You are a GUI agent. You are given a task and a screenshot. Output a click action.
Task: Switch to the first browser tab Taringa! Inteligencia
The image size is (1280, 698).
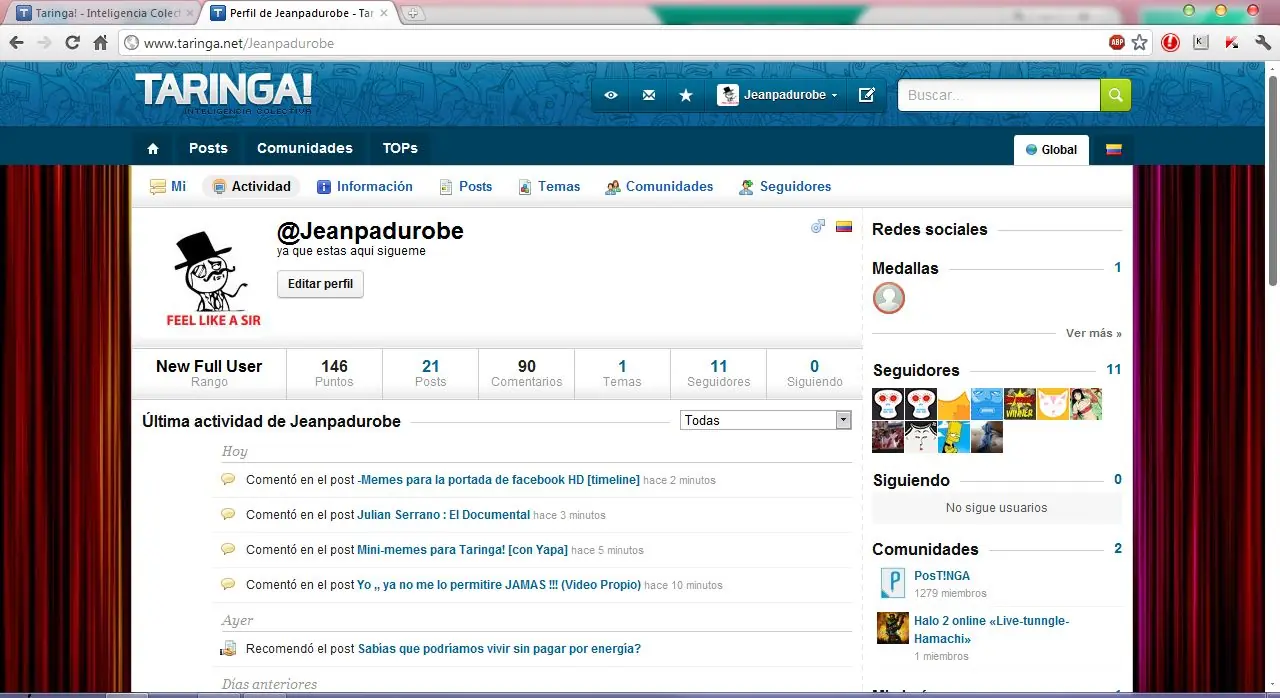(x=104, y=14)
